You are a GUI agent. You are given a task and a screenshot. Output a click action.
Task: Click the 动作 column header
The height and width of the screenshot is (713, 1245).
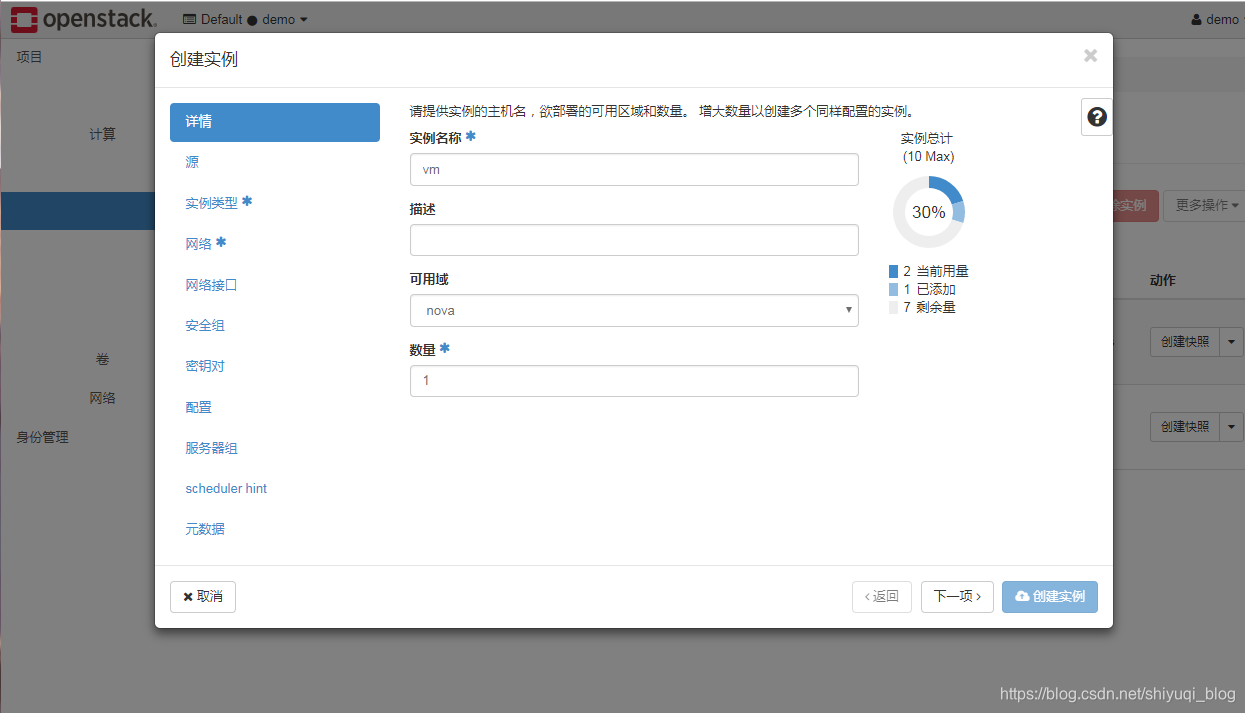(x=1162, y=280)
